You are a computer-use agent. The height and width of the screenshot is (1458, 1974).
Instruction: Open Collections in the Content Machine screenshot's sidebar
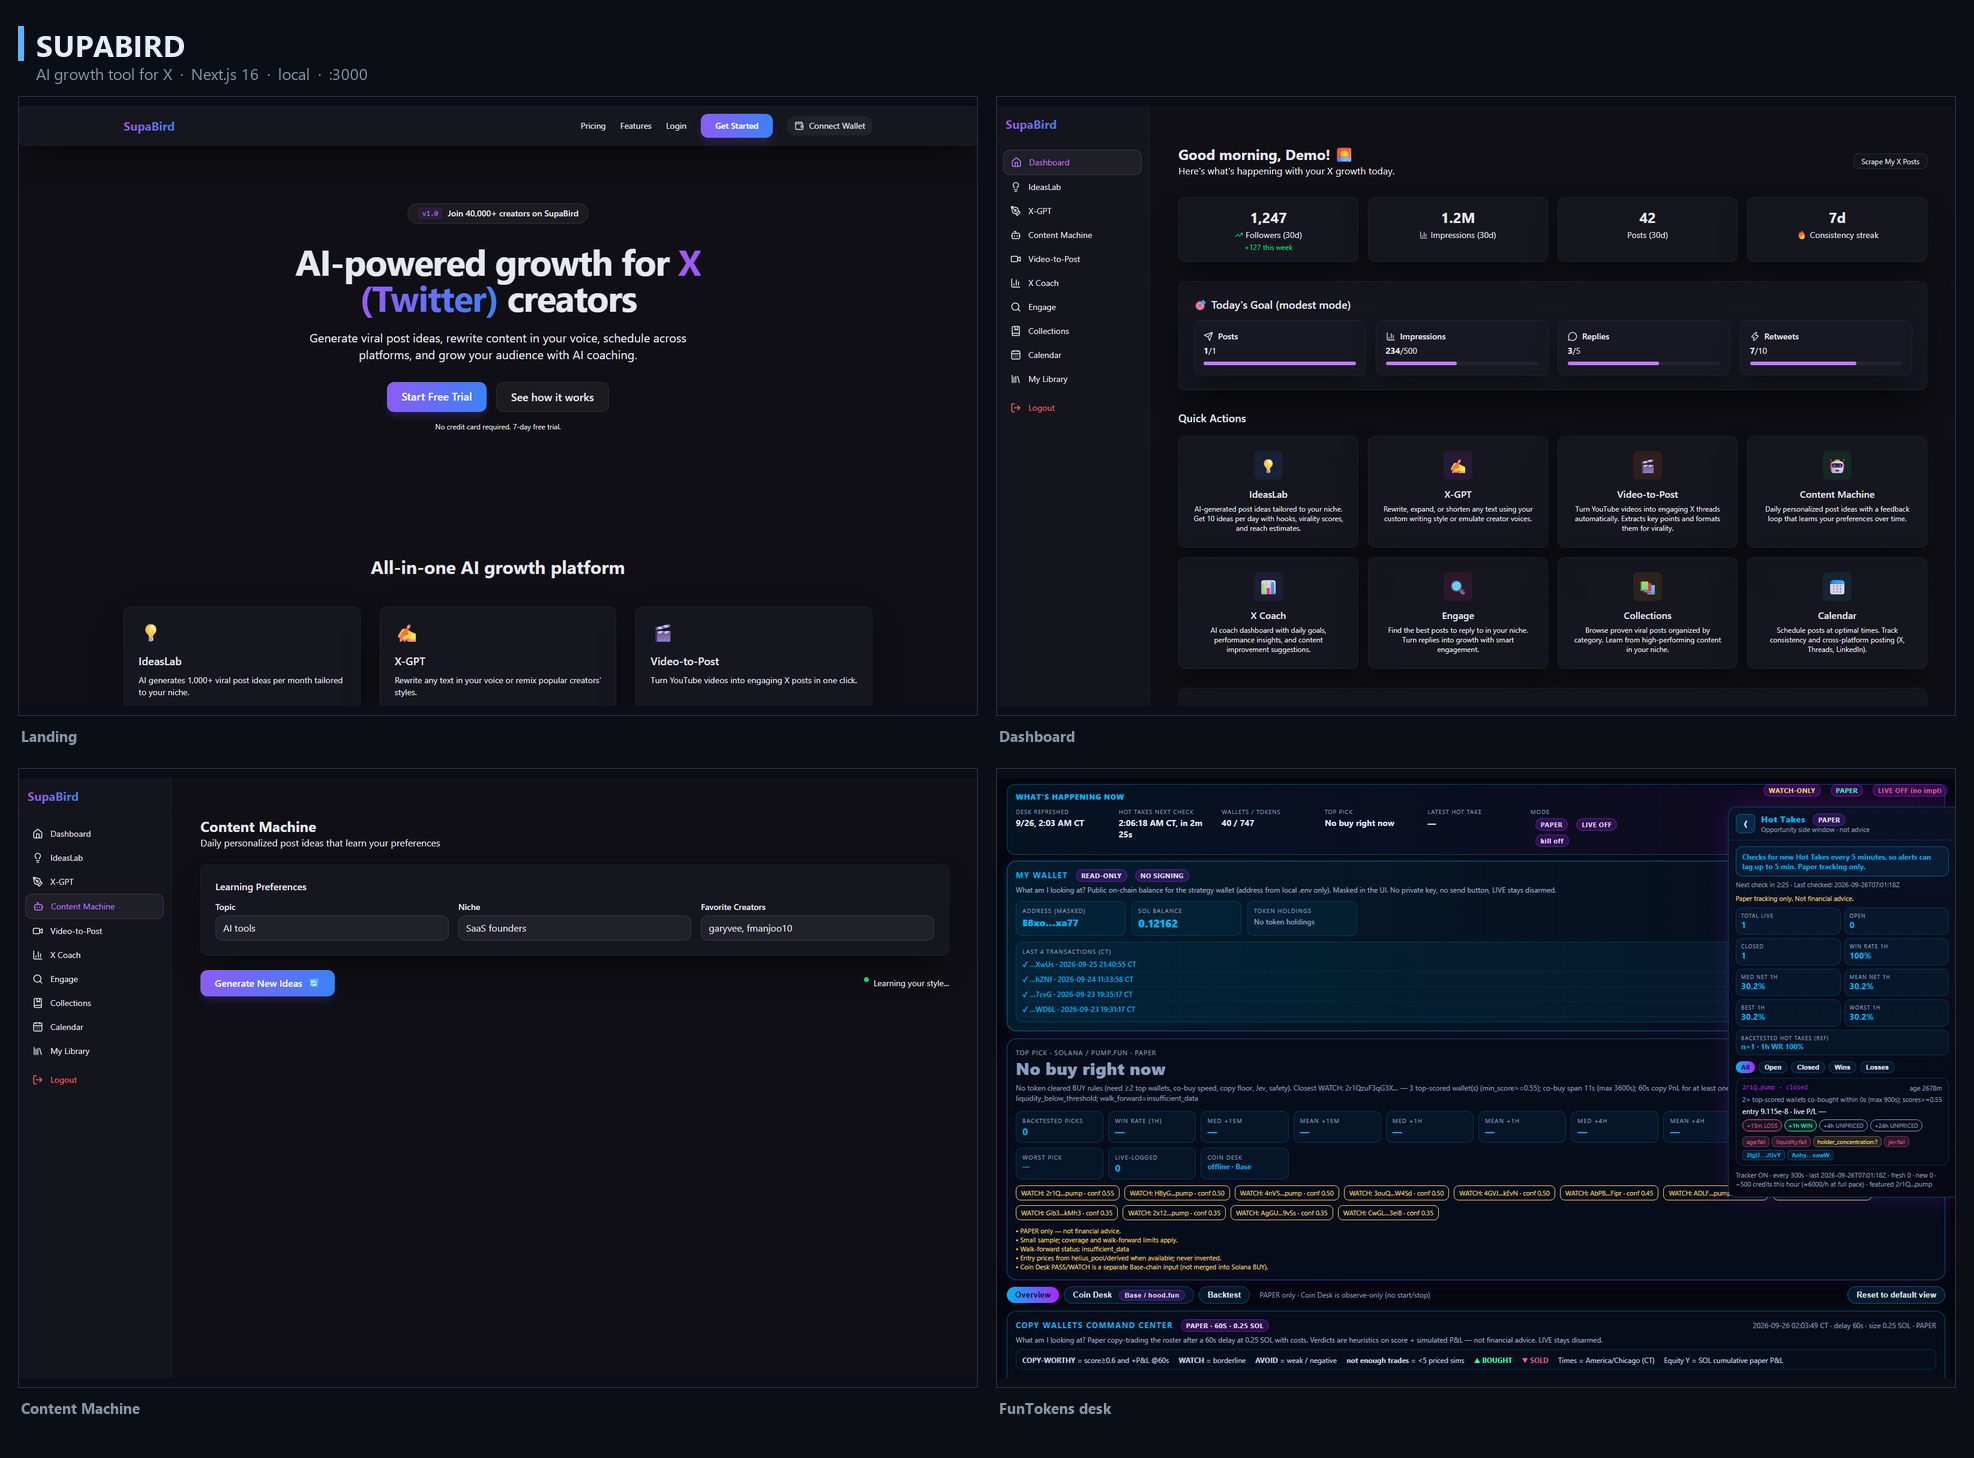tap(94, 1003)
